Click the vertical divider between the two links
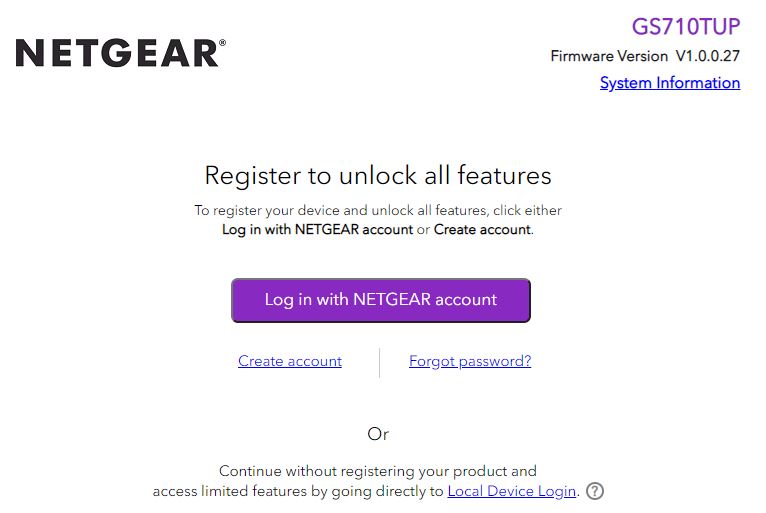This screenshot has width=766, height=513. (x=380, y=362)
